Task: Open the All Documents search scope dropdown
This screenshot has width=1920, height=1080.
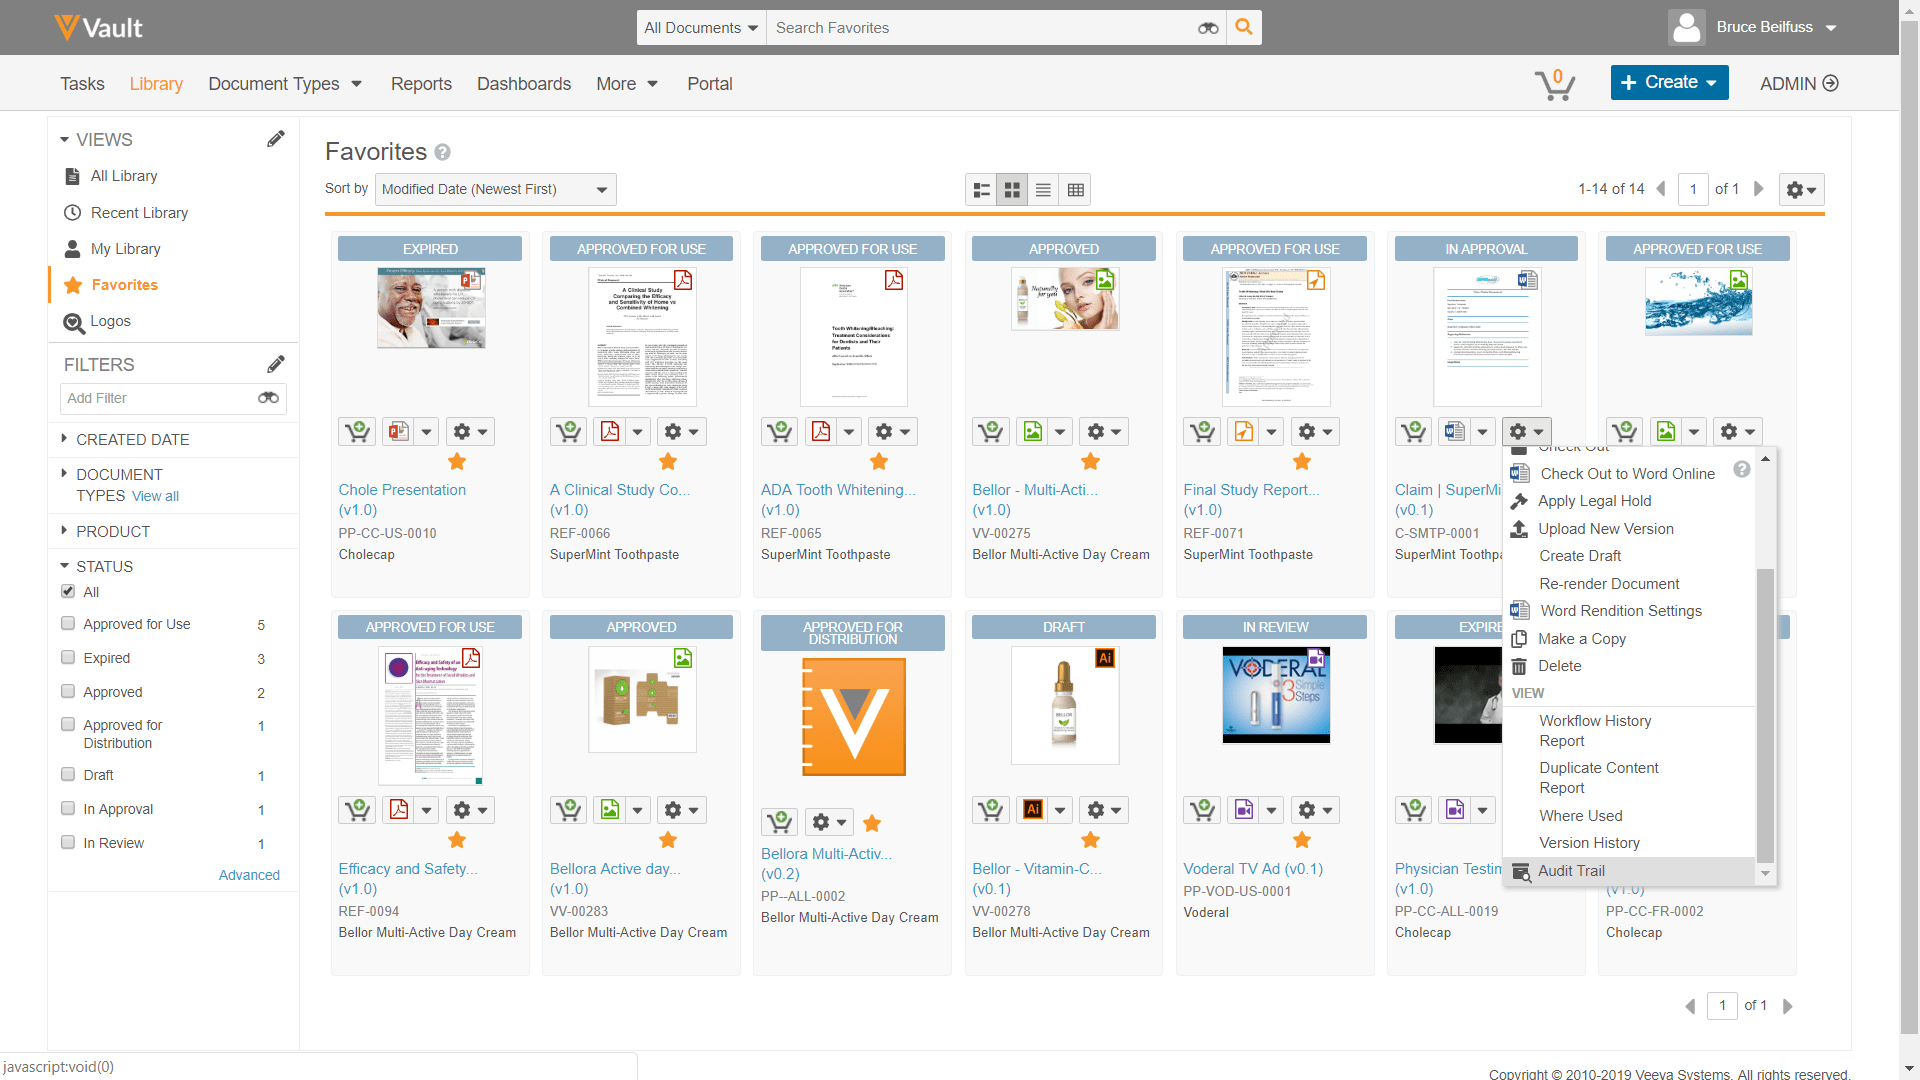Action: [x=701, y=28]
